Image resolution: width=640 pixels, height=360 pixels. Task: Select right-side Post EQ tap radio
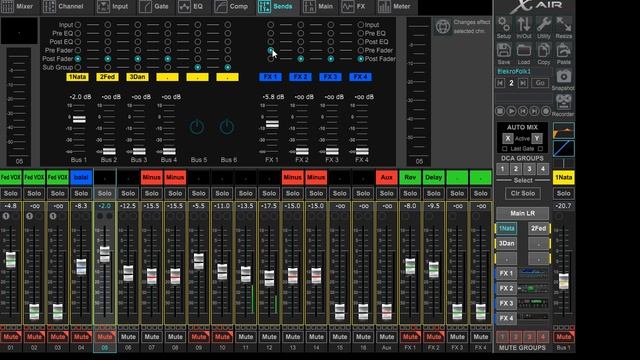pyautogui.click(x=360, y=42)
